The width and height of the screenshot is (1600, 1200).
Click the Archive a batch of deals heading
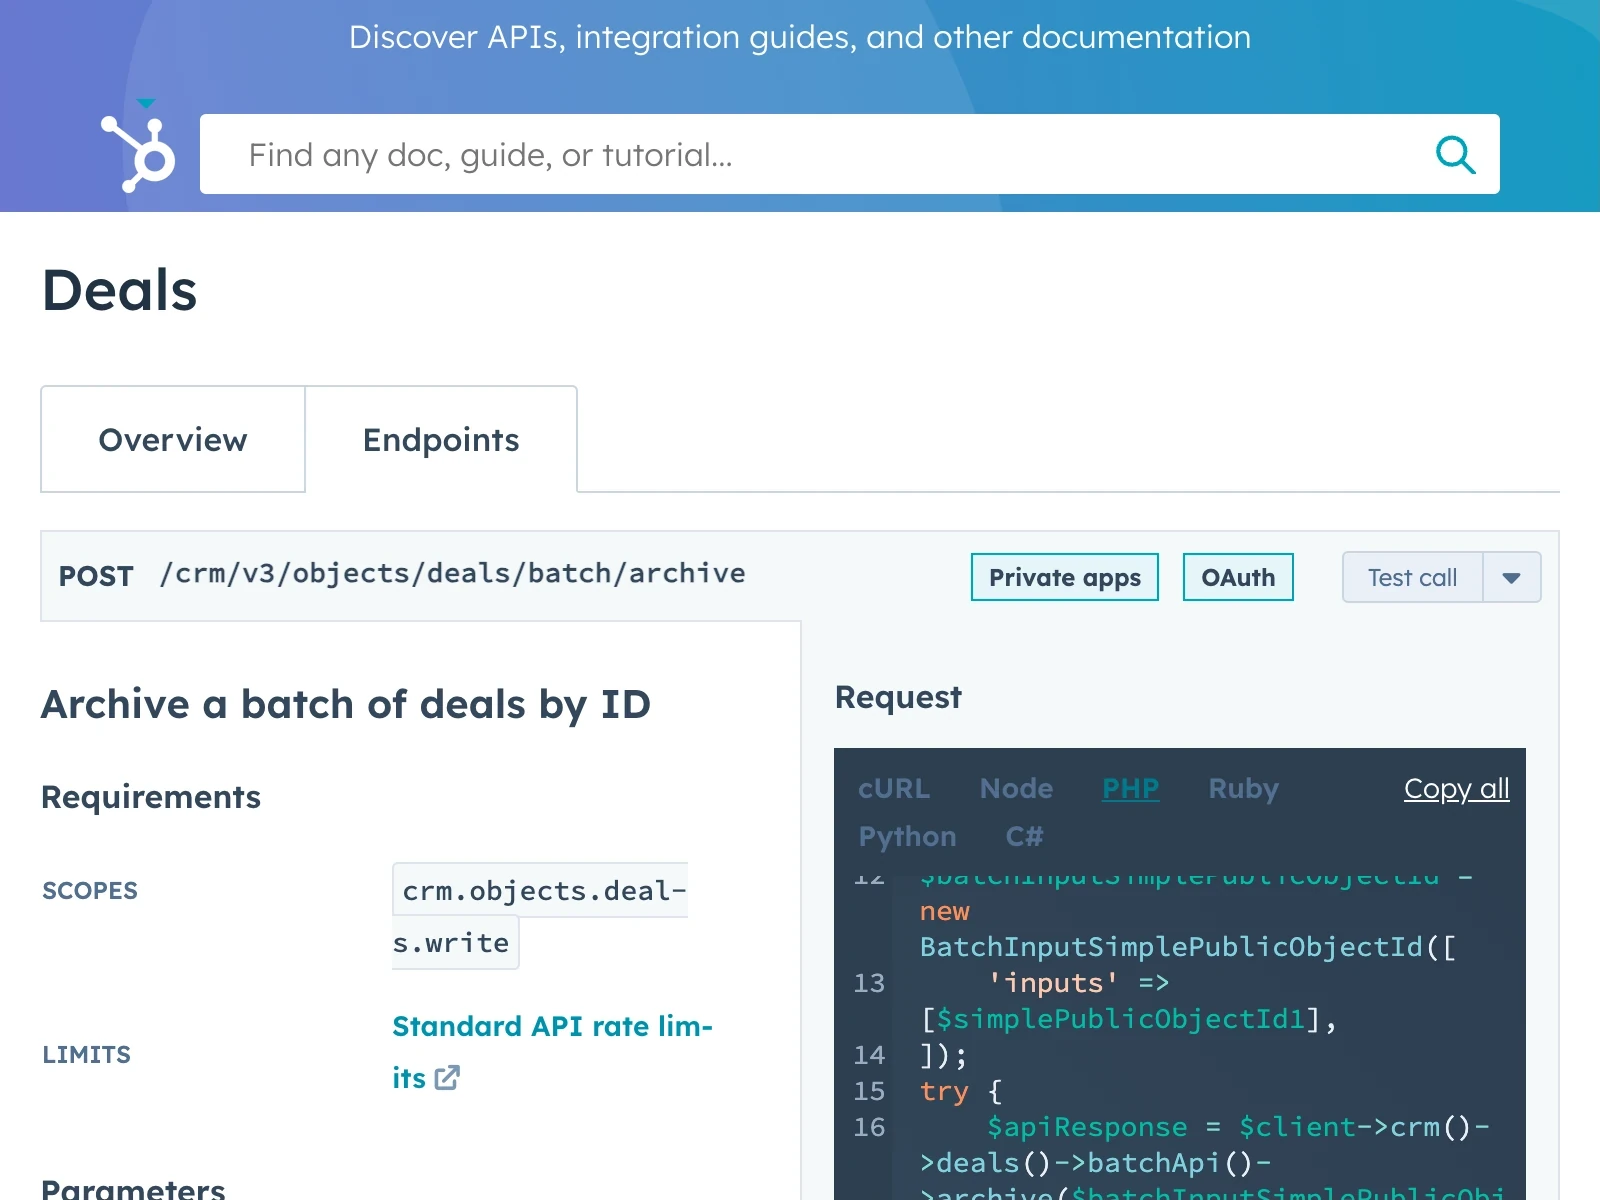tap(346, 705)
